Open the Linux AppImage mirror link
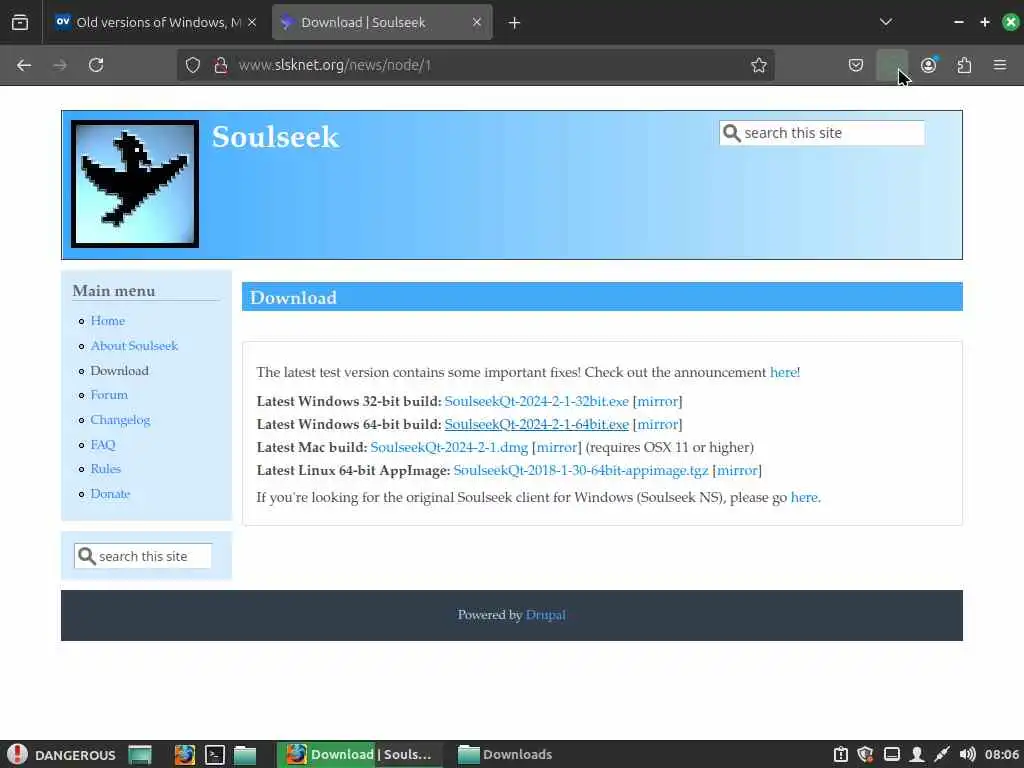This screenshot has width=1024, height=768. pyautogui.click(x=737, y=470)
